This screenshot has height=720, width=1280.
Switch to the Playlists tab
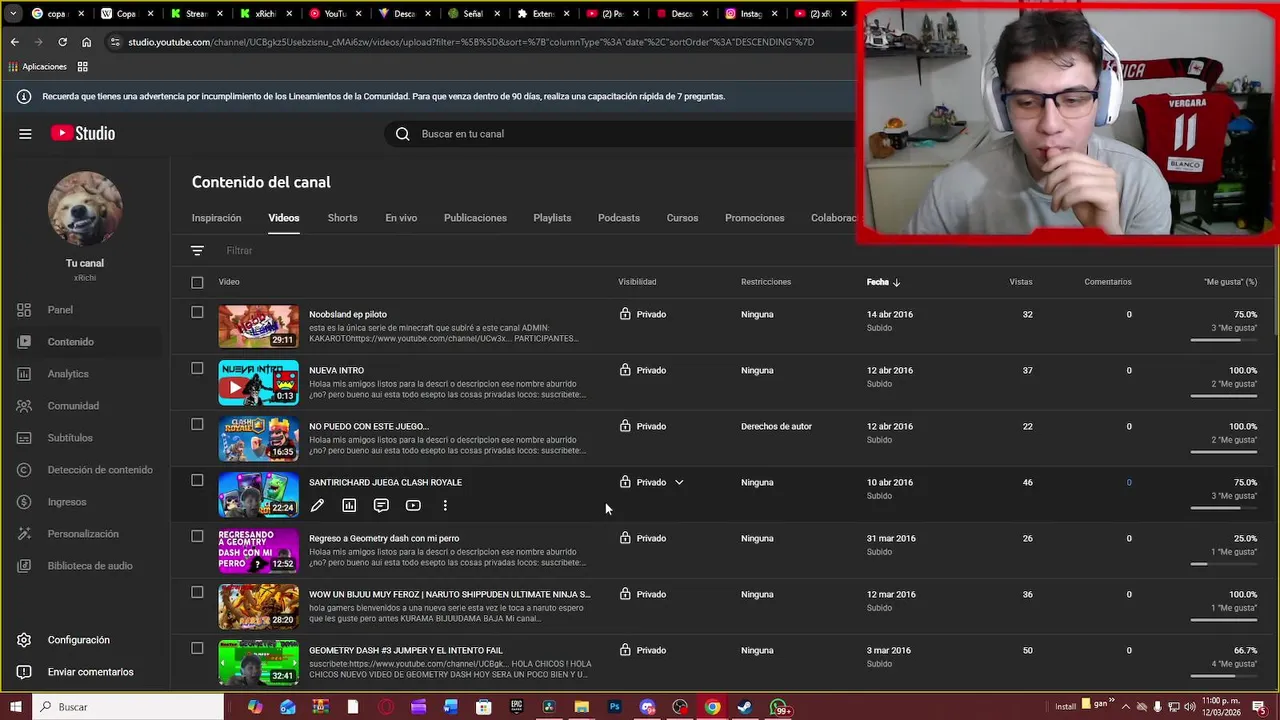click(552, 218)
